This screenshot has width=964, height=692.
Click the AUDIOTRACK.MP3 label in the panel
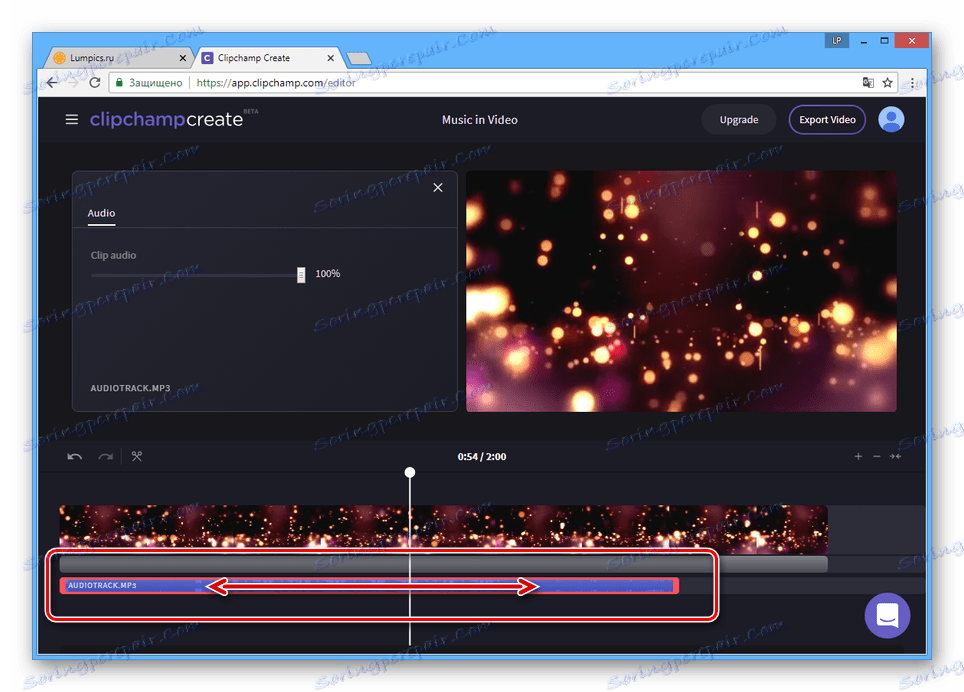tap(130, 388)
